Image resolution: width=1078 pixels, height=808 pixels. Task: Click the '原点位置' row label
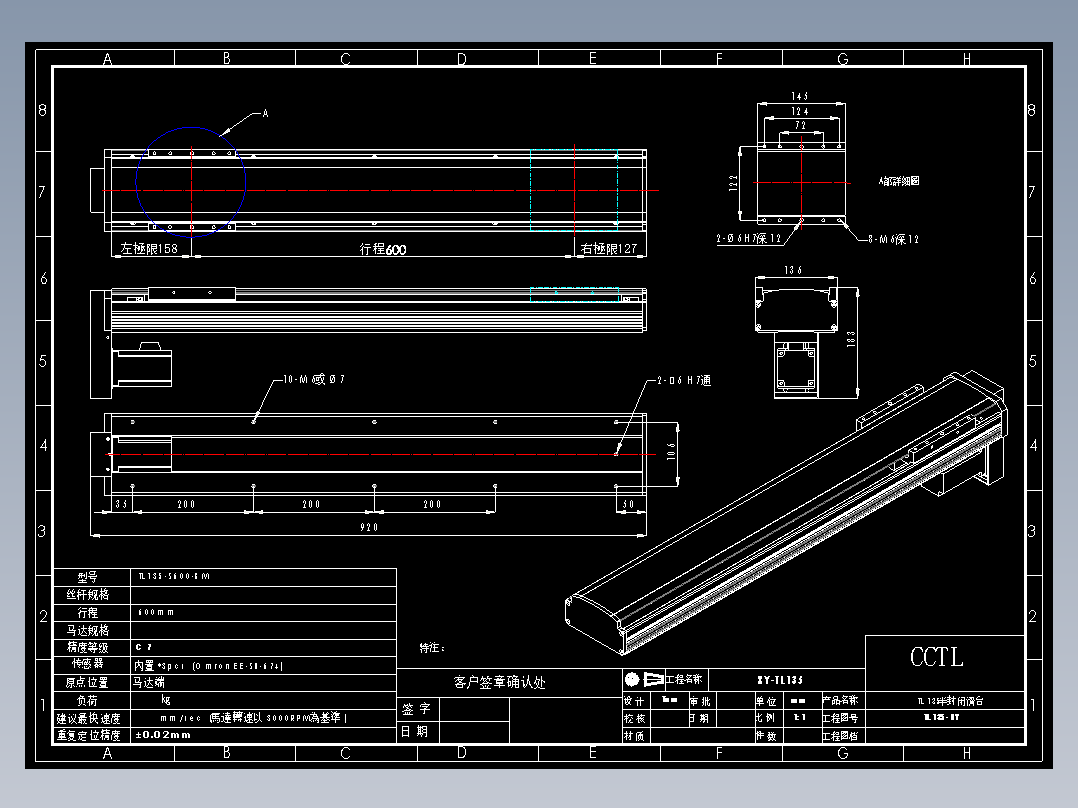point(87,683)
